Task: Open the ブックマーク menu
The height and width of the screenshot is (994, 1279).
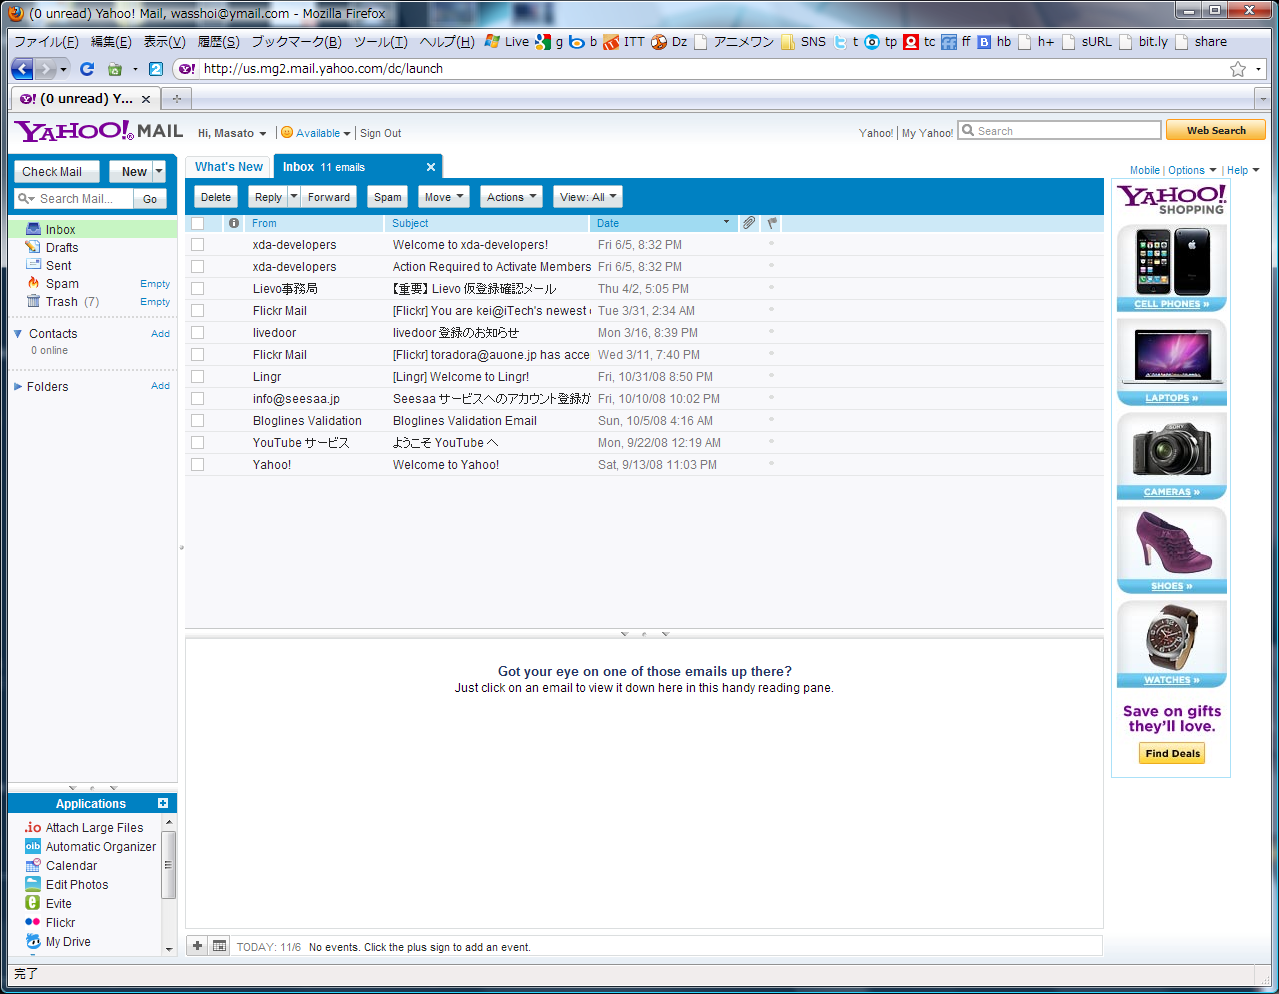Action: [x=296, y=42]
